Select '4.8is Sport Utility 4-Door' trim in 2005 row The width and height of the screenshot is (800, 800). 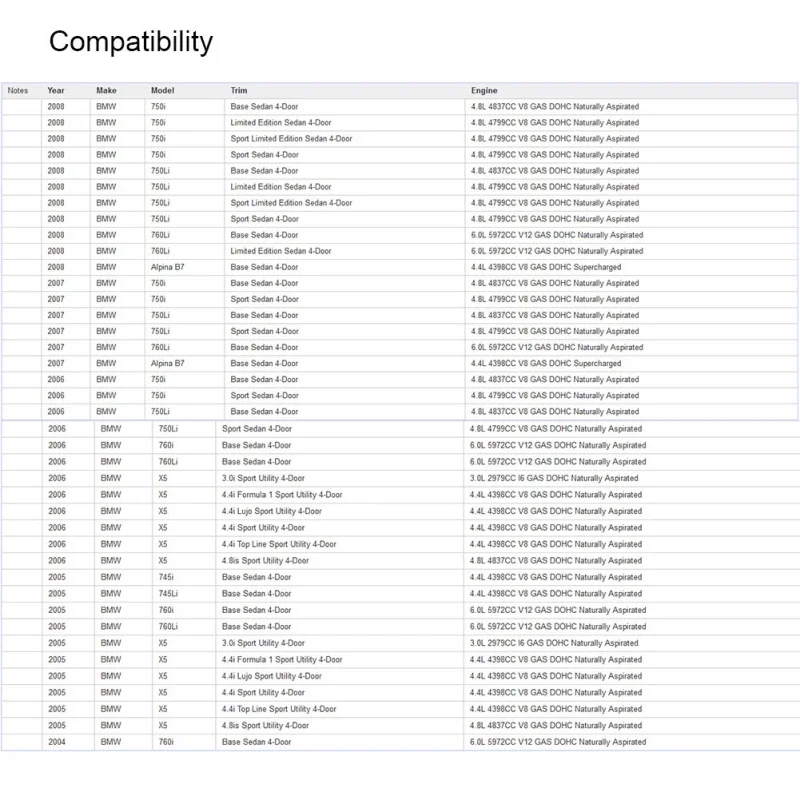click(265, 725)
